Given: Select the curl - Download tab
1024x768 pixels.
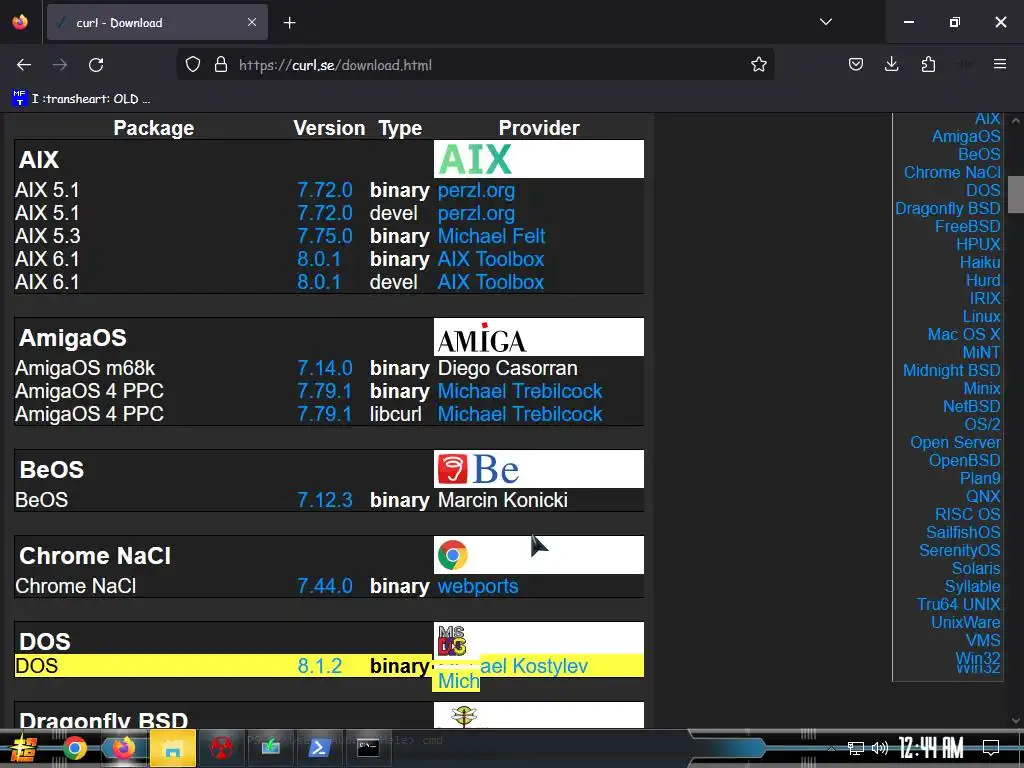Looking at the screenshot, I should point(157,23).
